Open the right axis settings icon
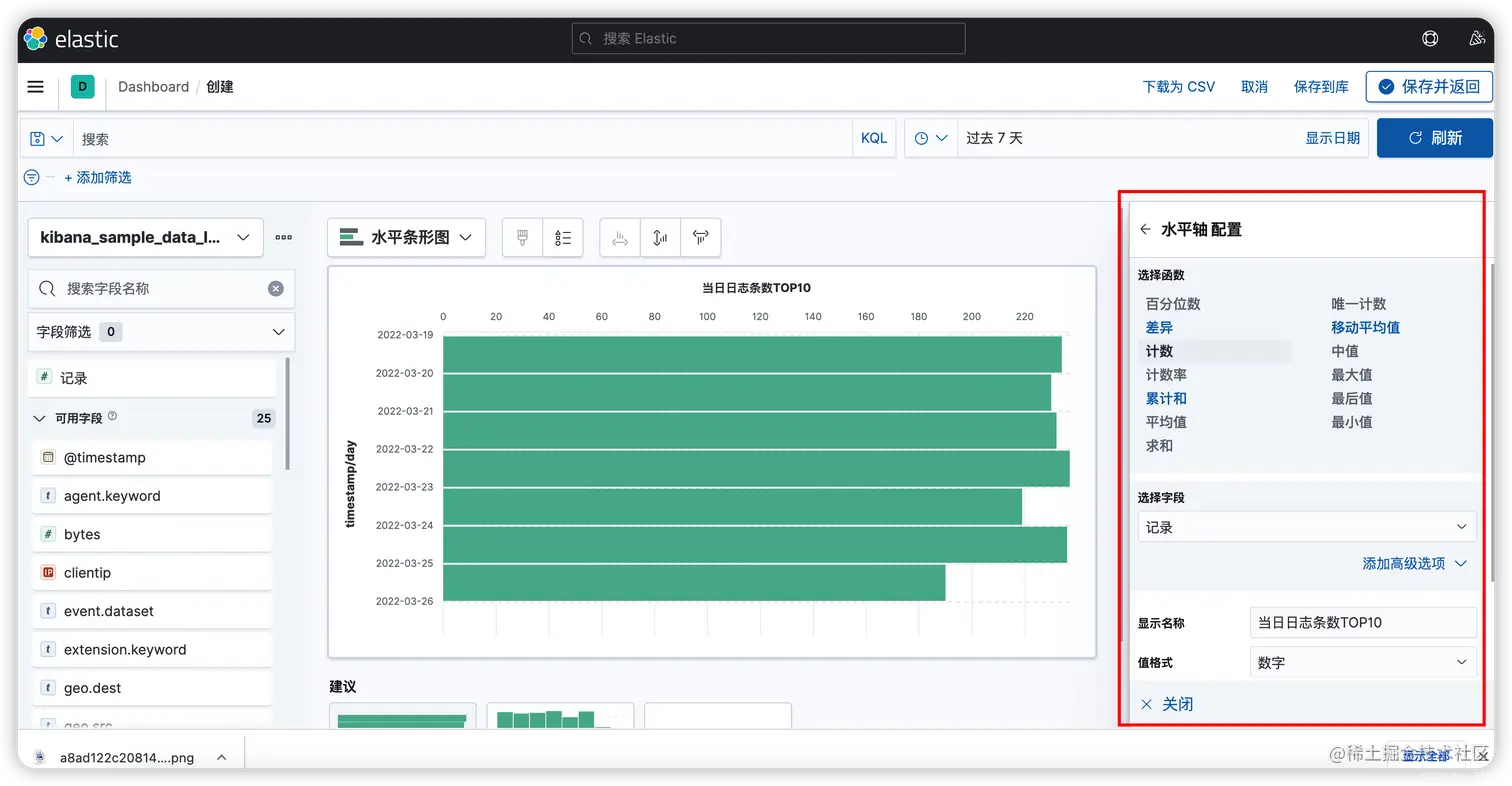The height and width of the screenshot is (786, 1512). 701,238
